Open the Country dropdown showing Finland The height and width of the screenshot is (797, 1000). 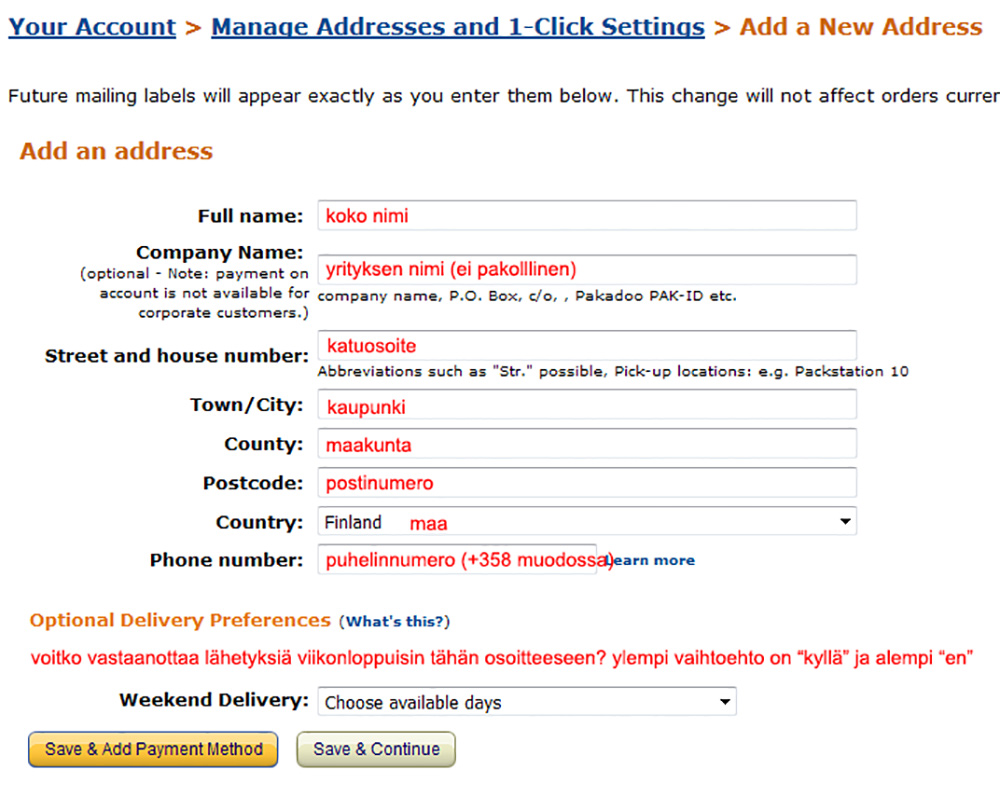tap(587, 522)
